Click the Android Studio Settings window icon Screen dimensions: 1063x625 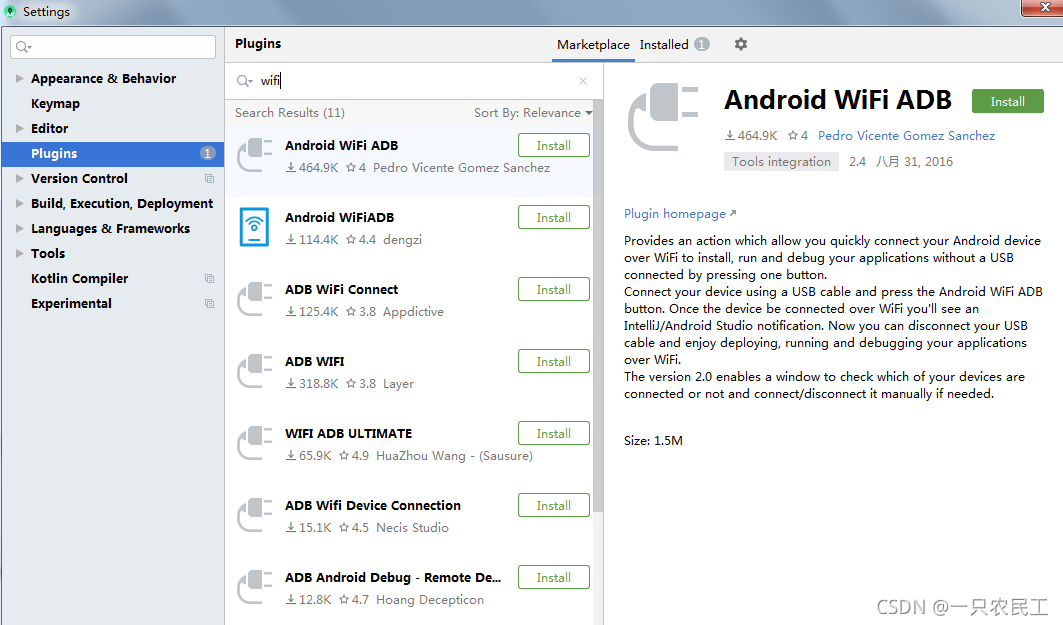(9, 12)
